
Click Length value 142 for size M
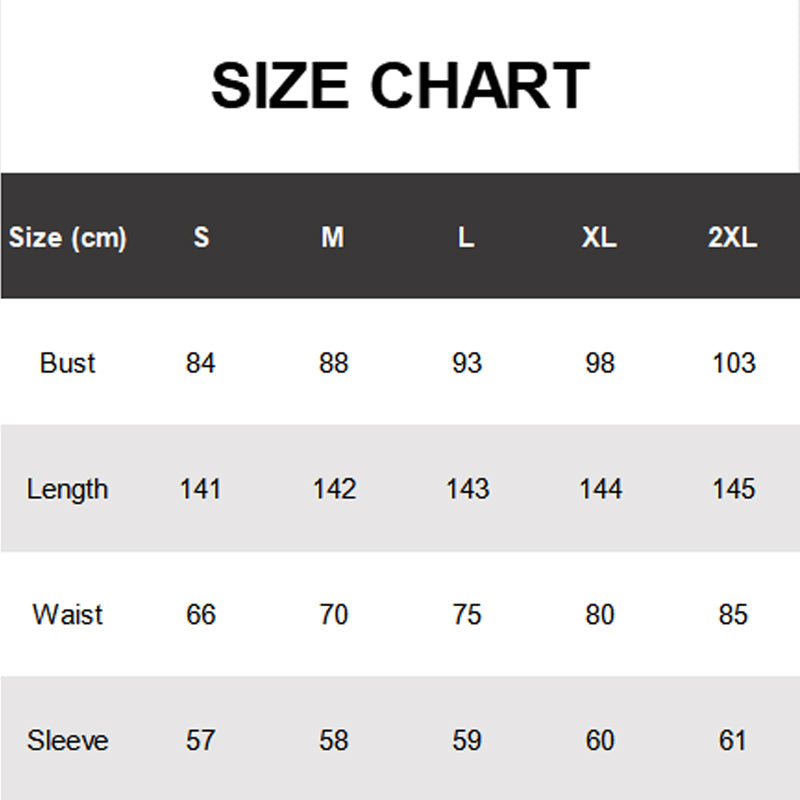(x=333, y=489)
